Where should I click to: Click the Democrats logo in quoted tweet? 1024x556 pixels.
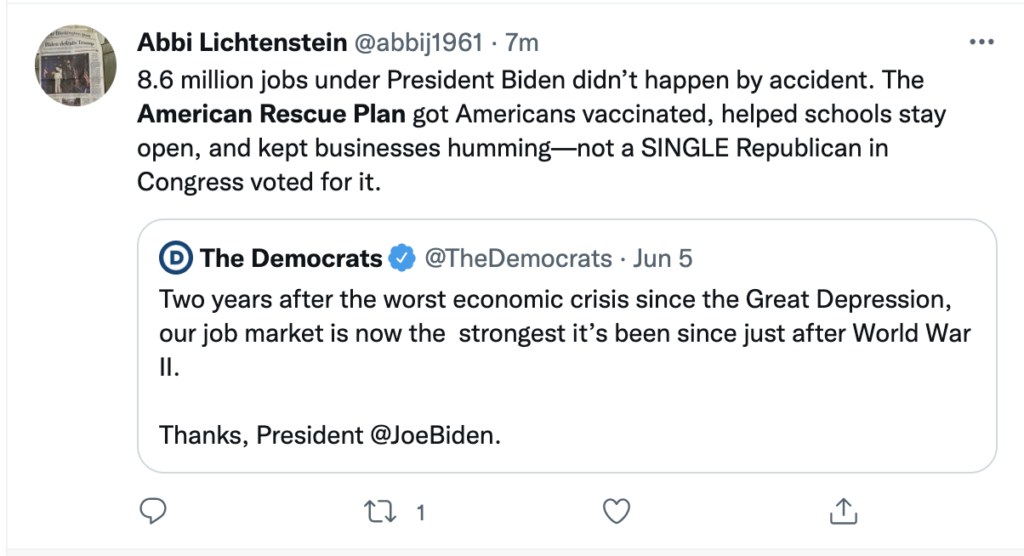click(175, 259)
